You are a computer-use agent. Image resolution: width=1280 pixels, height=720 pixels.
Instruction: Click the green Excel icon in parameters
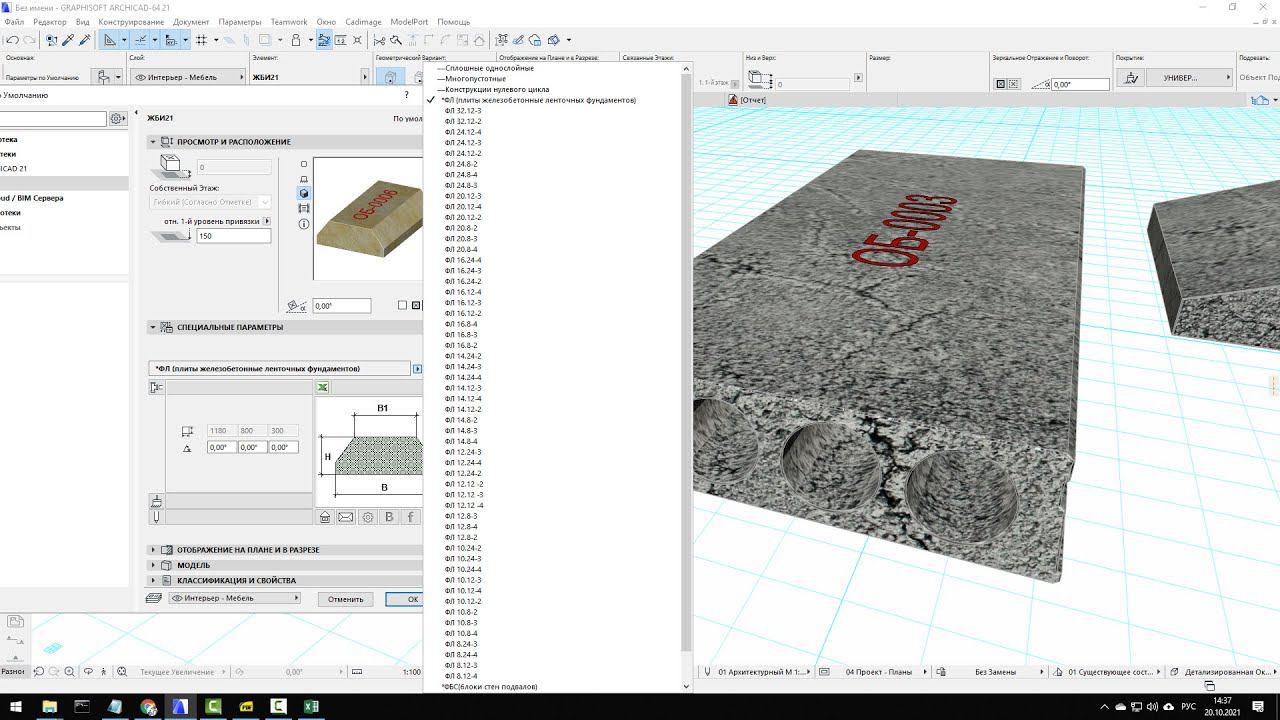click(x=323, y=387)
